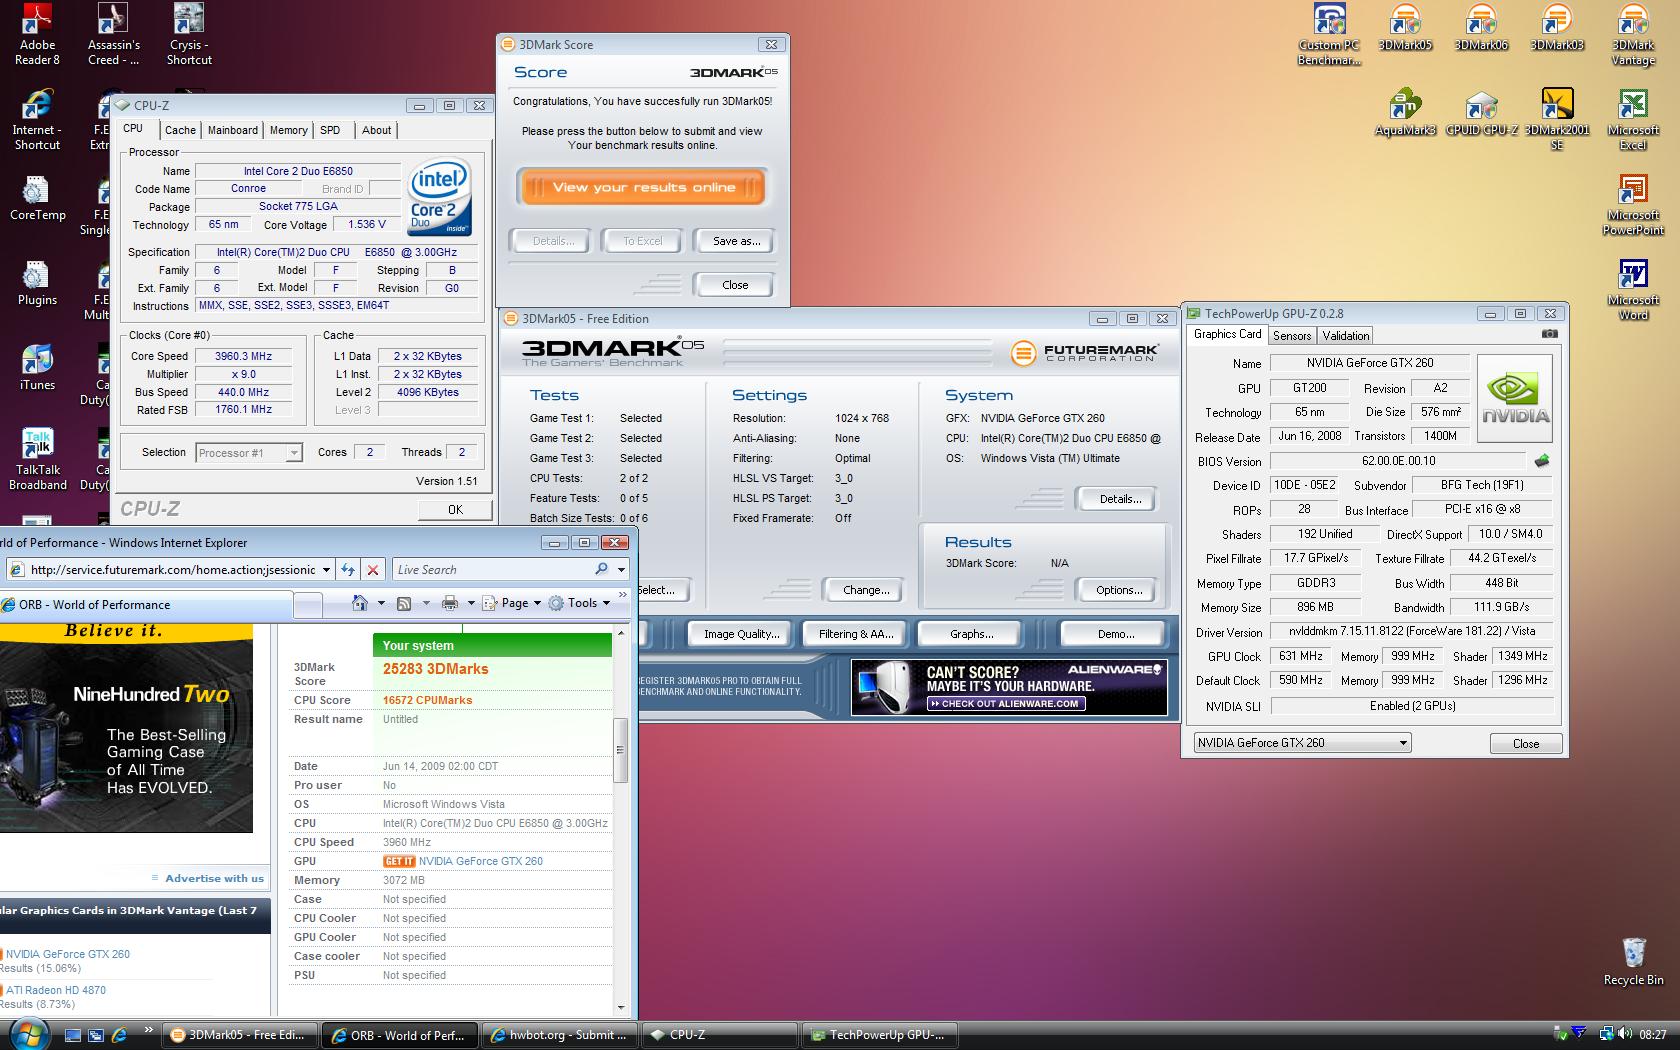Click GPU-Z BIOS save chip icon
This screenshot has height=1050, width=1680.
[x=1541, y=461]
